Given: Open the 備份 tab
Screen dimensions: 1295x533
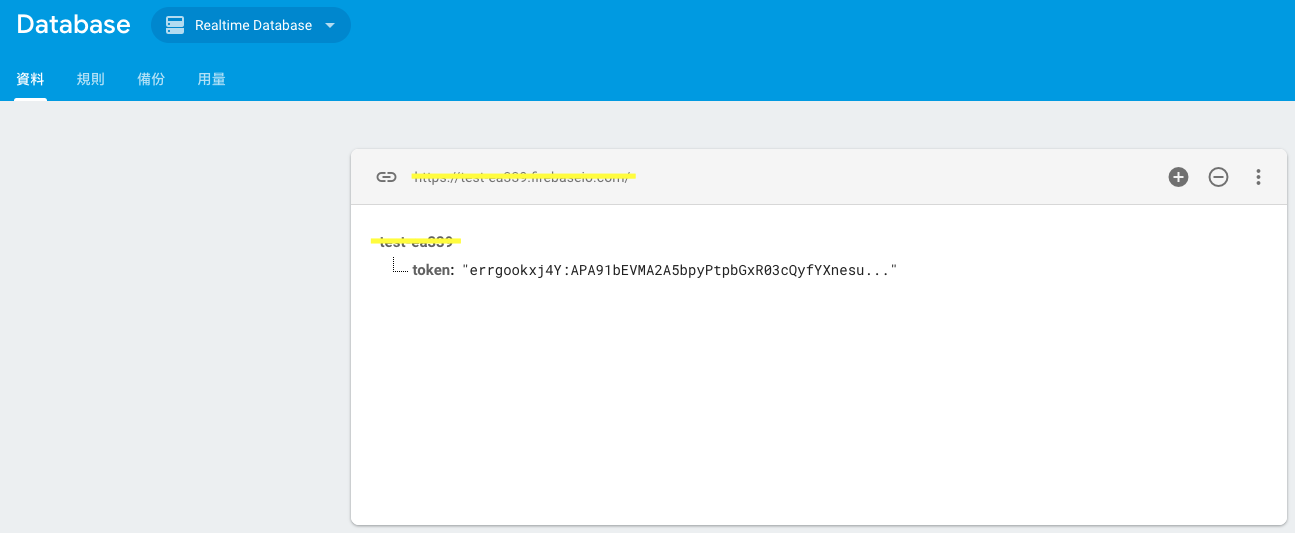Looking at the screenshot, I should point(151,79).
